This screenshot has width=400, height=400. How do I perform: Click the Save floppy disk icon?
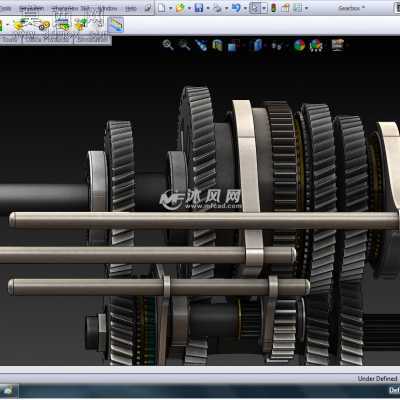coord(199,8)
